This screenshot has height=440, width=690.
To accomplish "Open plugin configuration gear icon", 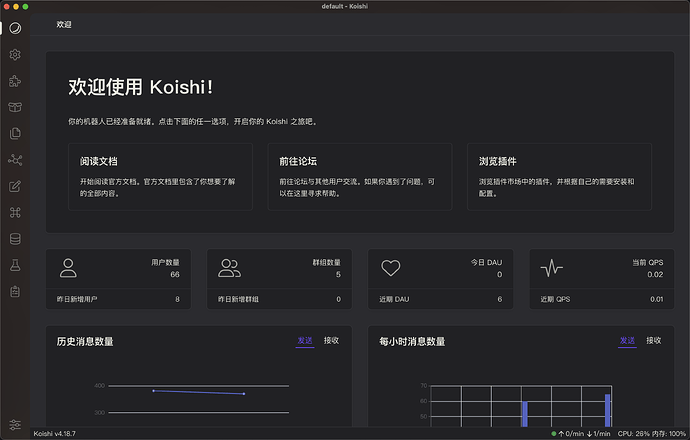I will click(15, 54).
